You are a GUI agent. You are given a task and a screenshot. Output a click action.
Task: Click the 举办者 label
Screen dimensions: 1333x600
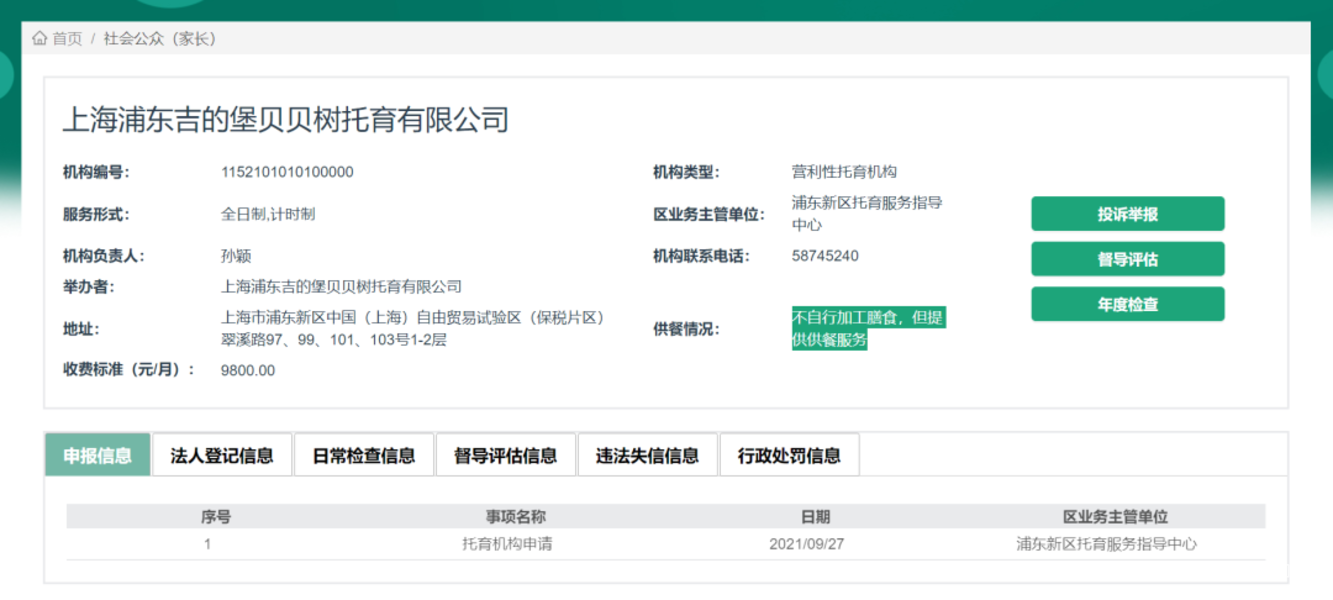click(88, 287)
